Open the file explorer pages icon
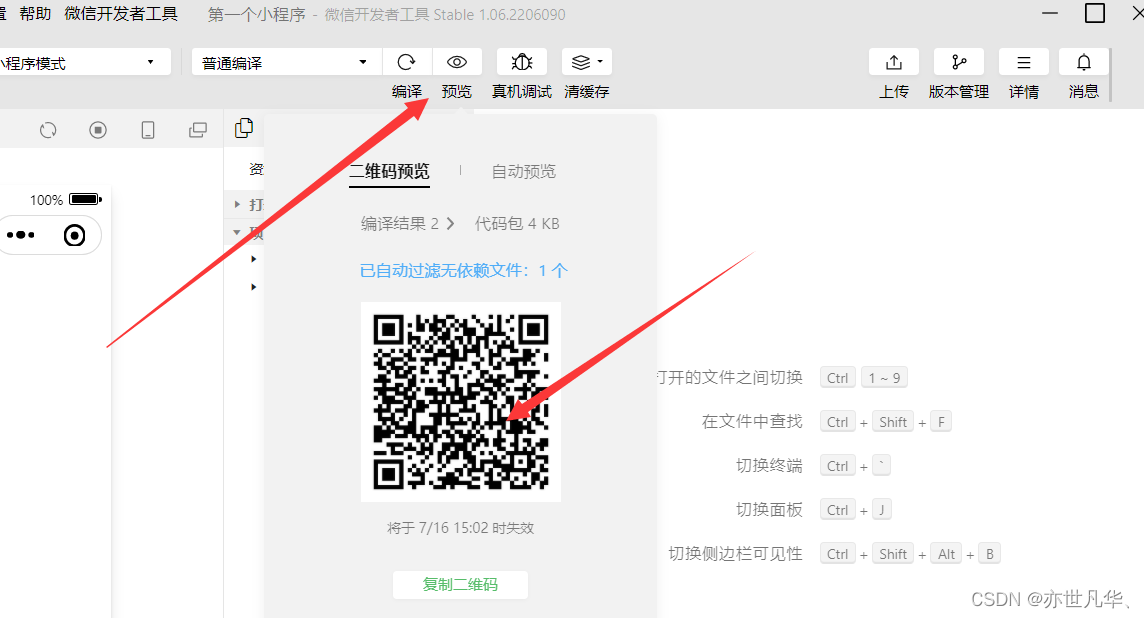This screenshot has height=618, width=1144. (x=244, y=128)
